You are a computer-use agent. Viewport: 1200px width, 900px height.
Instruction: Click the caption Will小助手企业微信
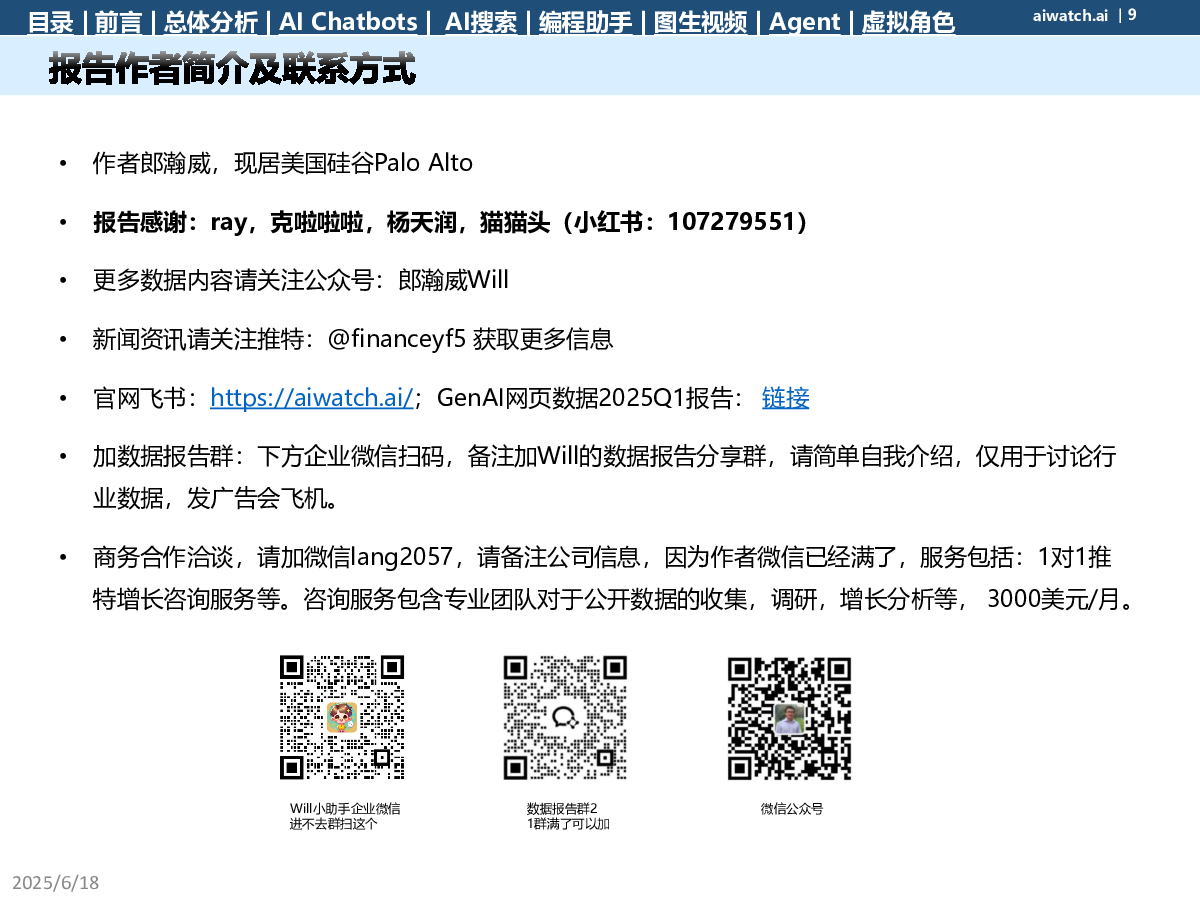(x=345, y=809)
